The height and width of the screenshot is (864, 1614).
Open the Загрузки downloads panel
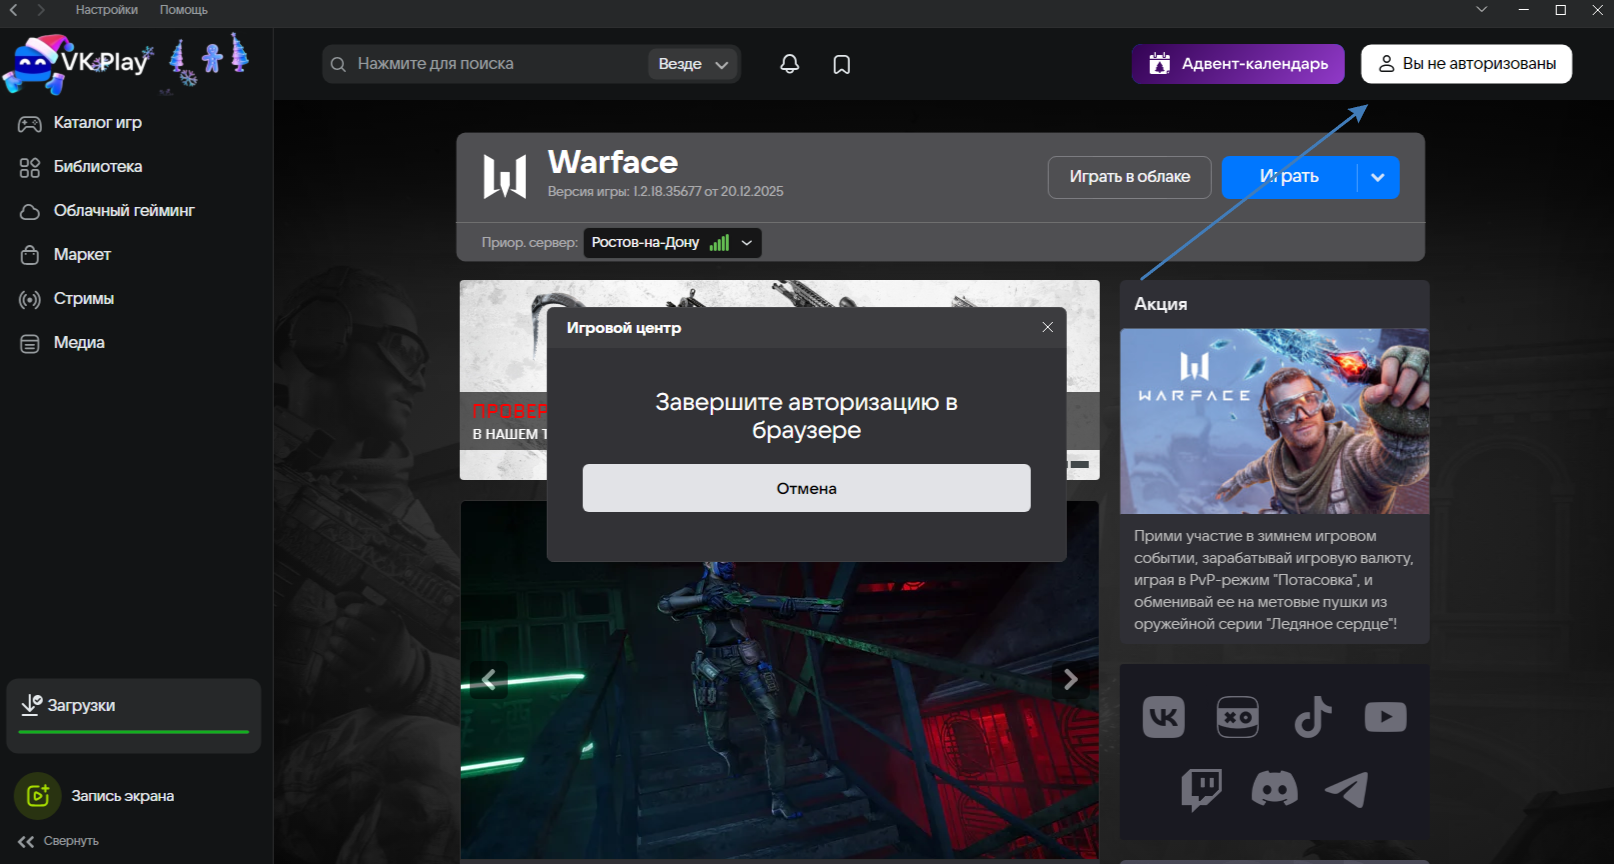(134, 716)
